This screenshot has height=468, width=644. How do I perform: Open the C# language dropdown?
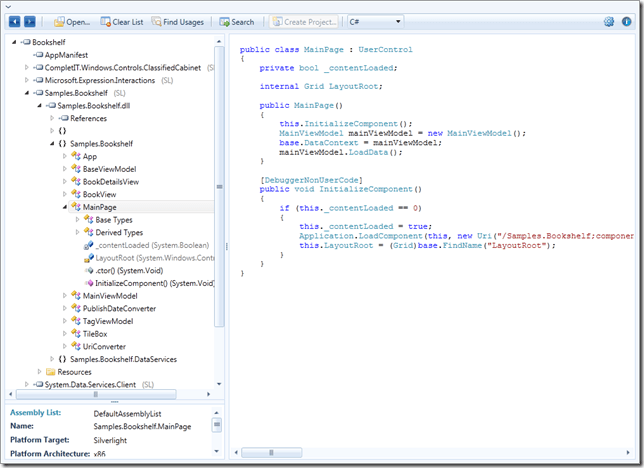(x=375, y=22)
